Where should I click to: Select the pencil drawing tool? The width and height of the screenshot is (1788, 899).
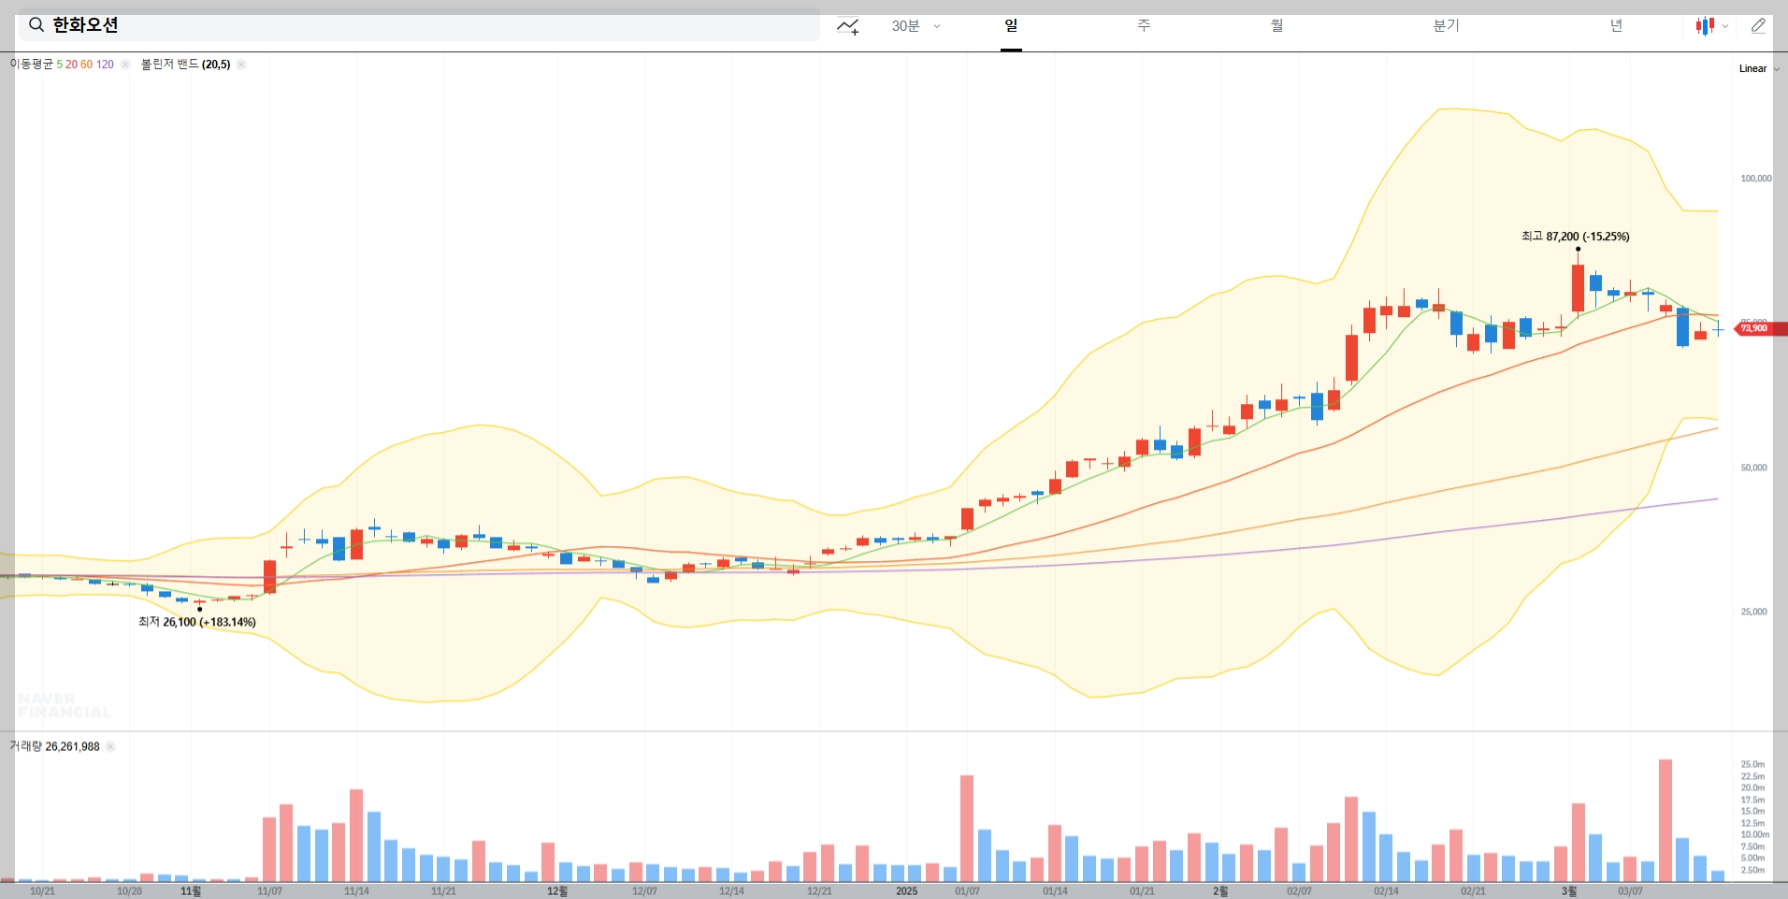pos(1758,26)
